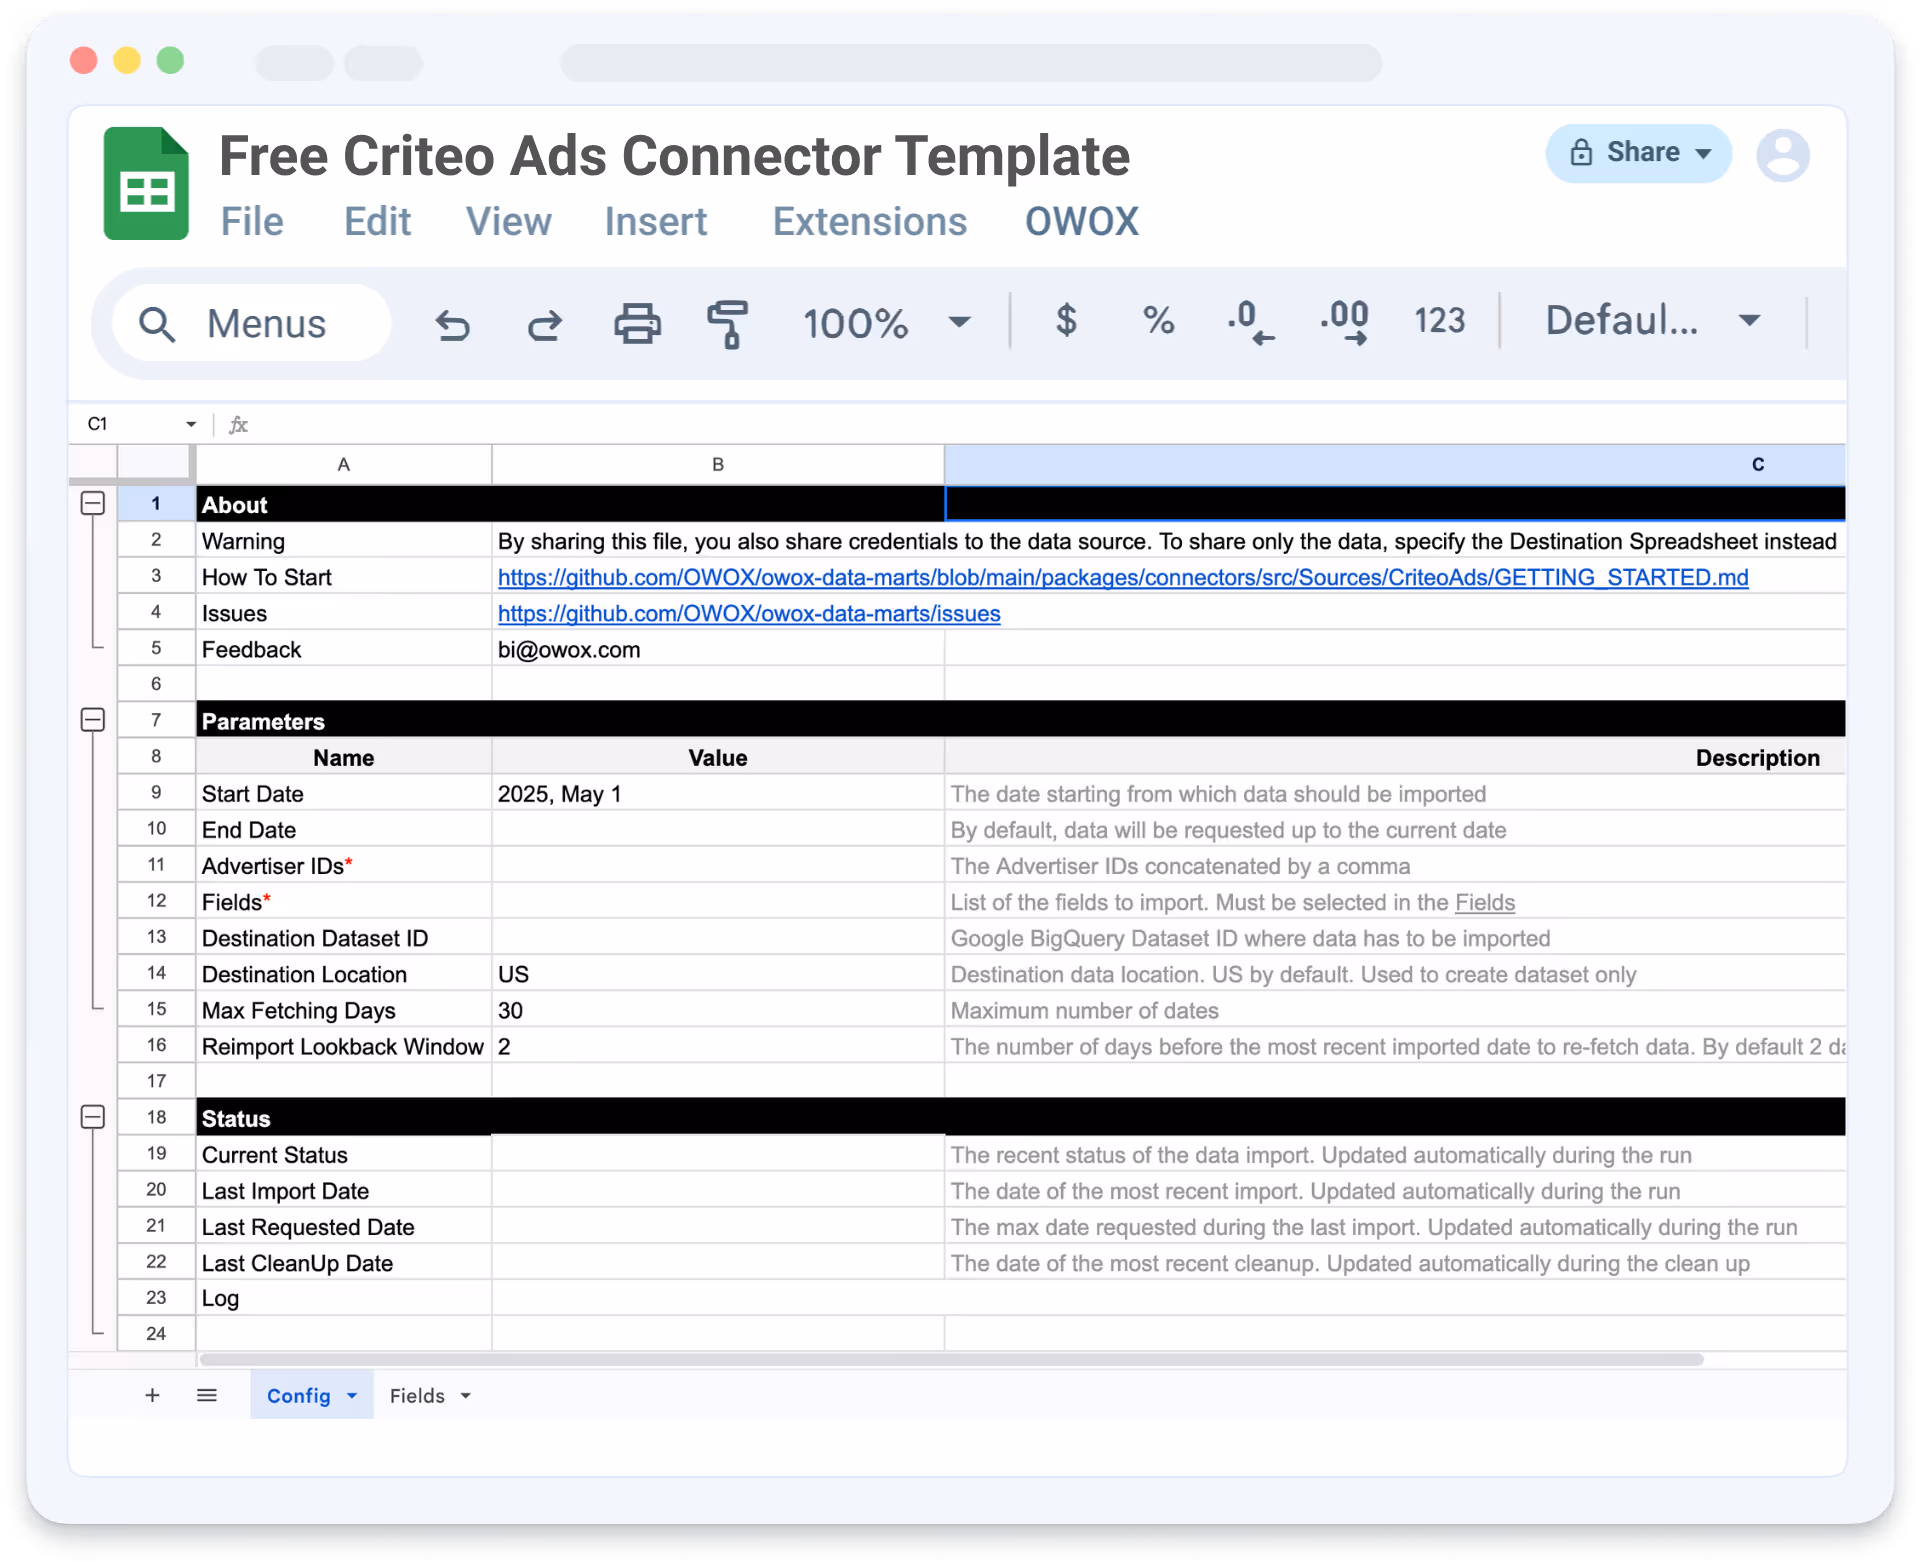Apply percent format icon
1920x1562 pixels.
click(x=1158, y=320)
